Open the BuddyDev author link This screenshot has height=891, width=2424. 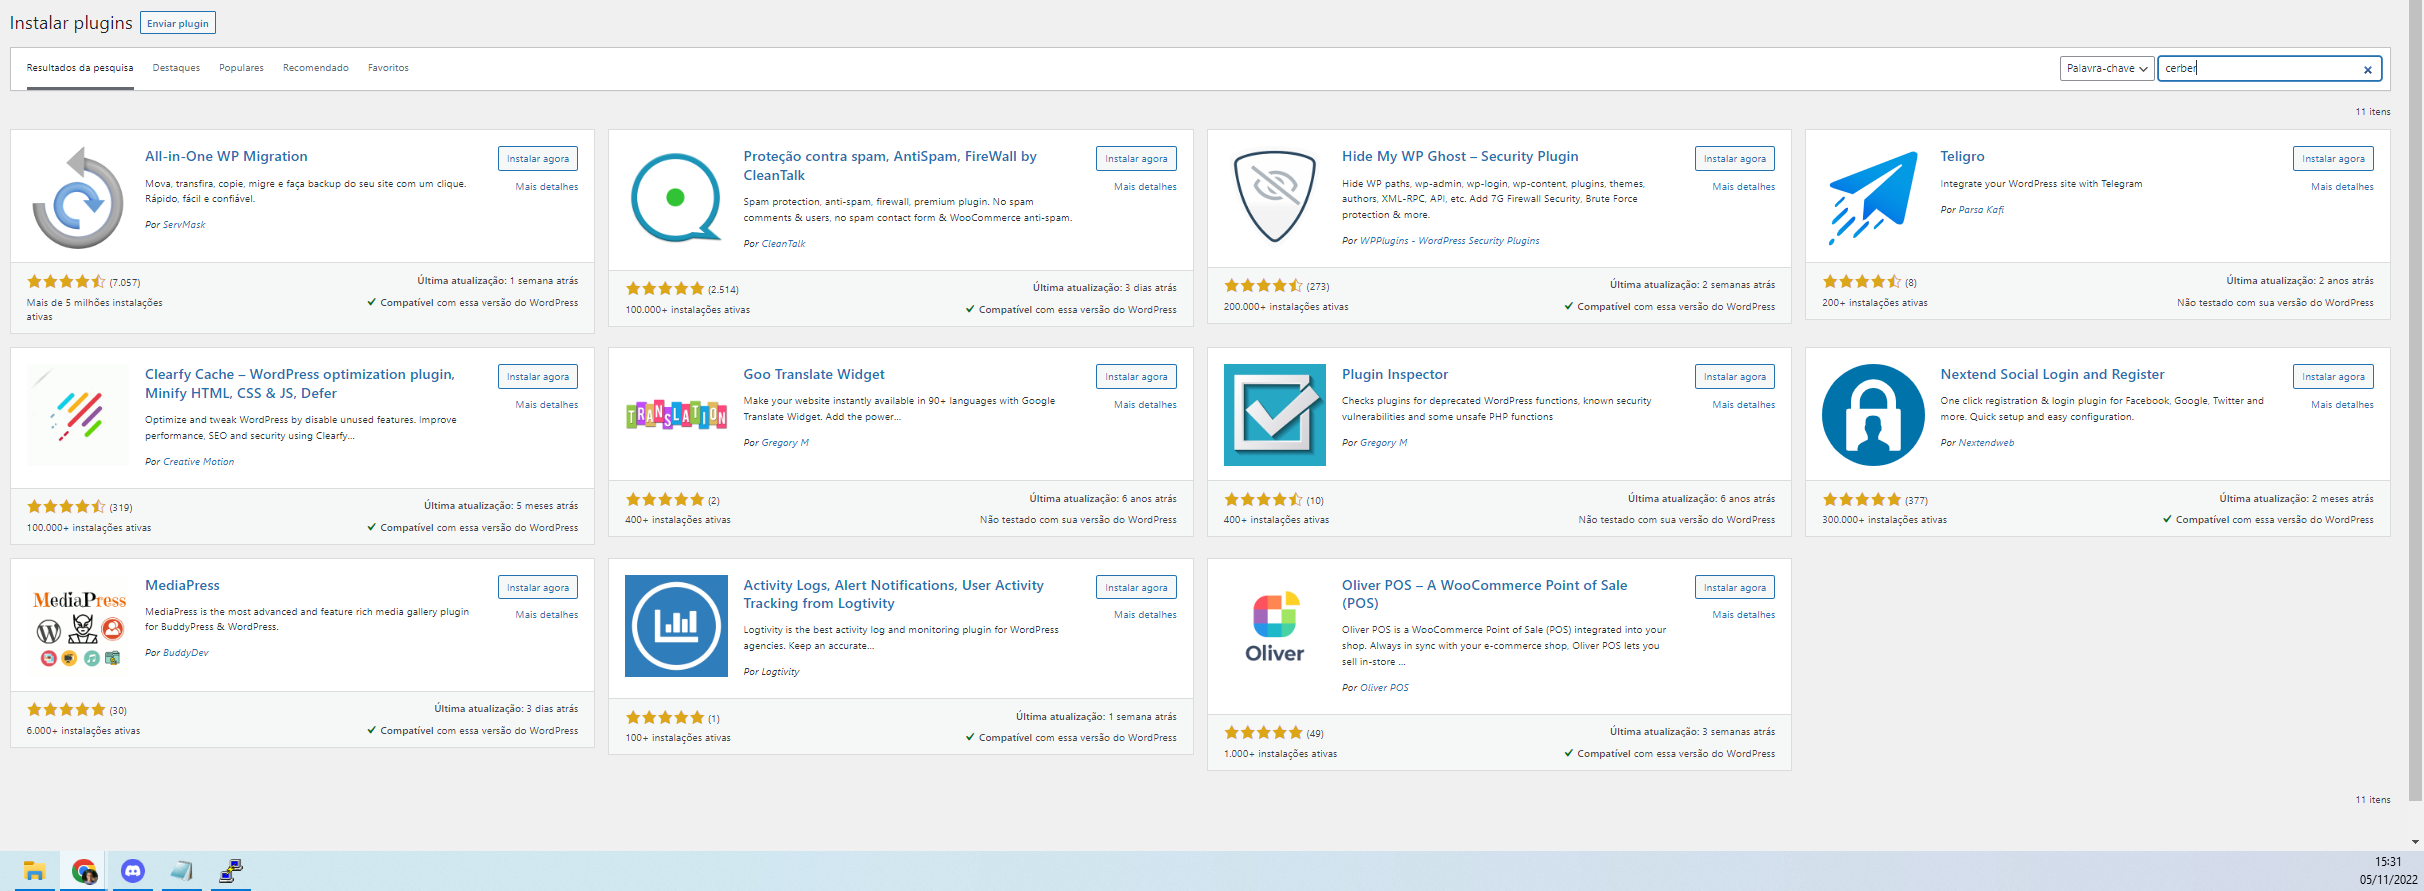click(x=186, y=653)
